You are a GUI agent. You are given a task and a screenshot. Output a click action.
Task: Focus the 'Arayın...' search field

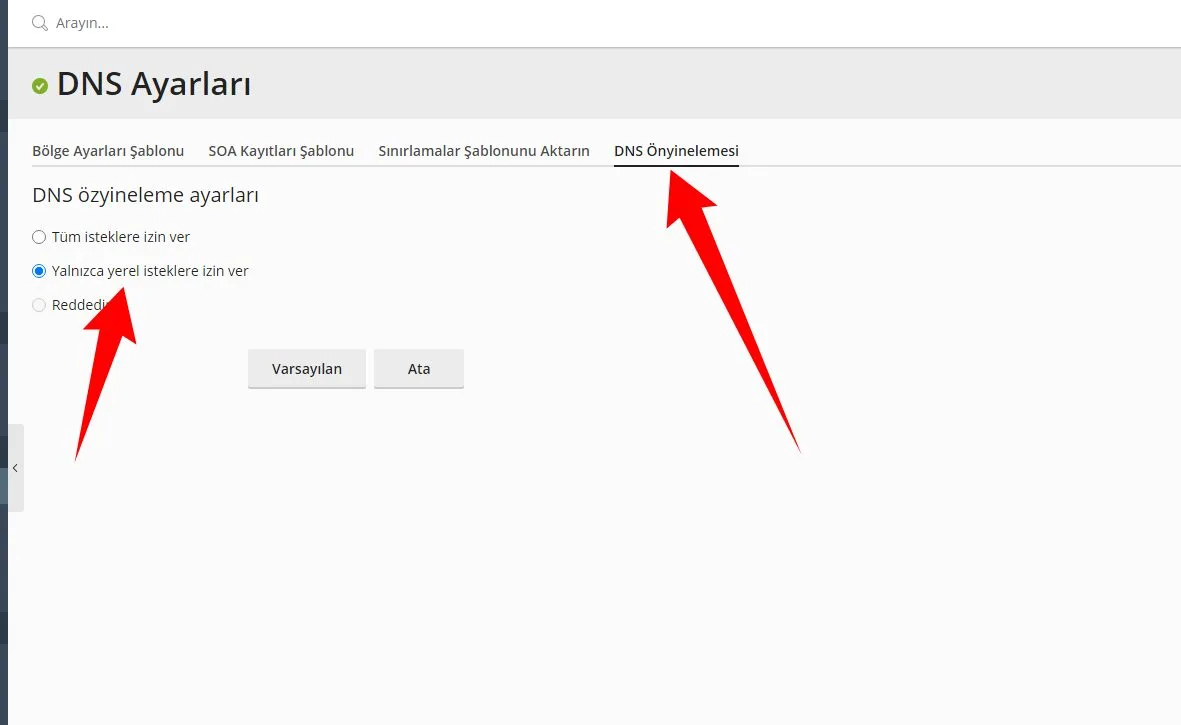pos(300,23)
